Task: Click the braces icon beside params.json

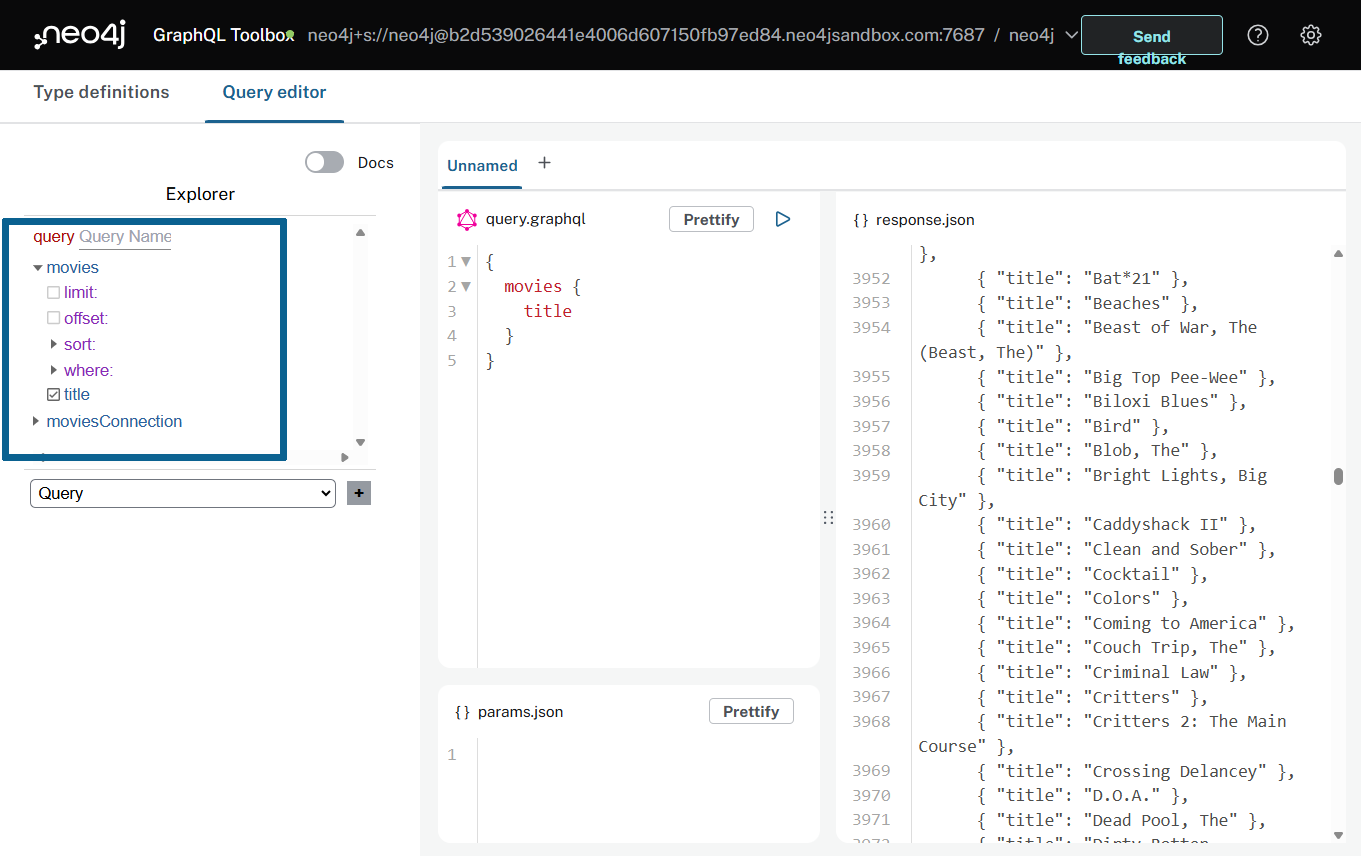Action: point(462,712)
